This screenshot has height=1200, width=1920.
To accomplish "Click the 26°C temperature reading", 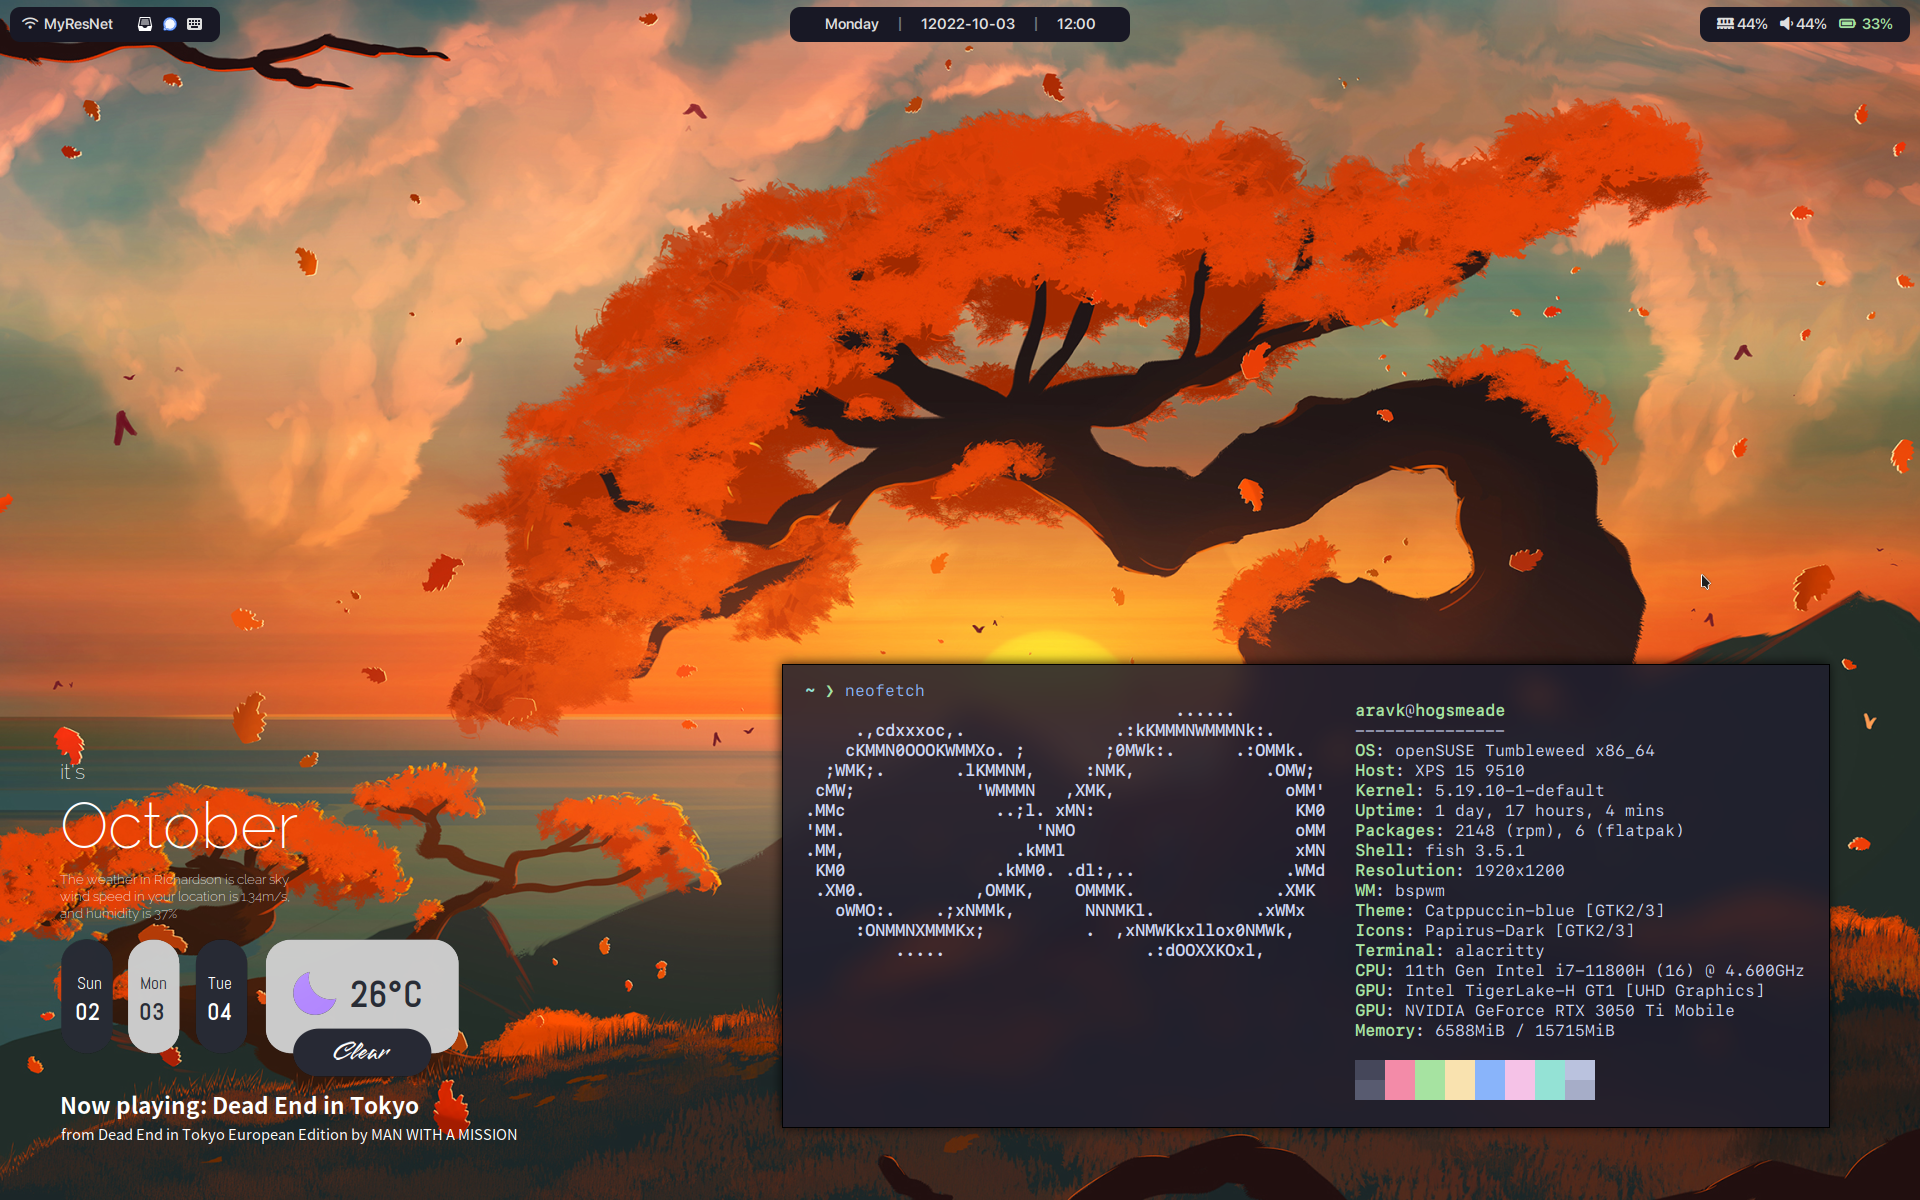I will pyautogui.click(x=386, y=994).
